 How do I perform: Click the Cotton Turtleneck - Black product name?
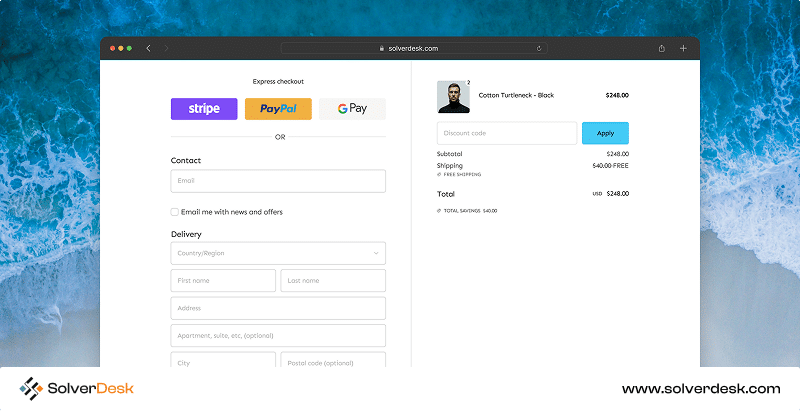coord(516,95)
